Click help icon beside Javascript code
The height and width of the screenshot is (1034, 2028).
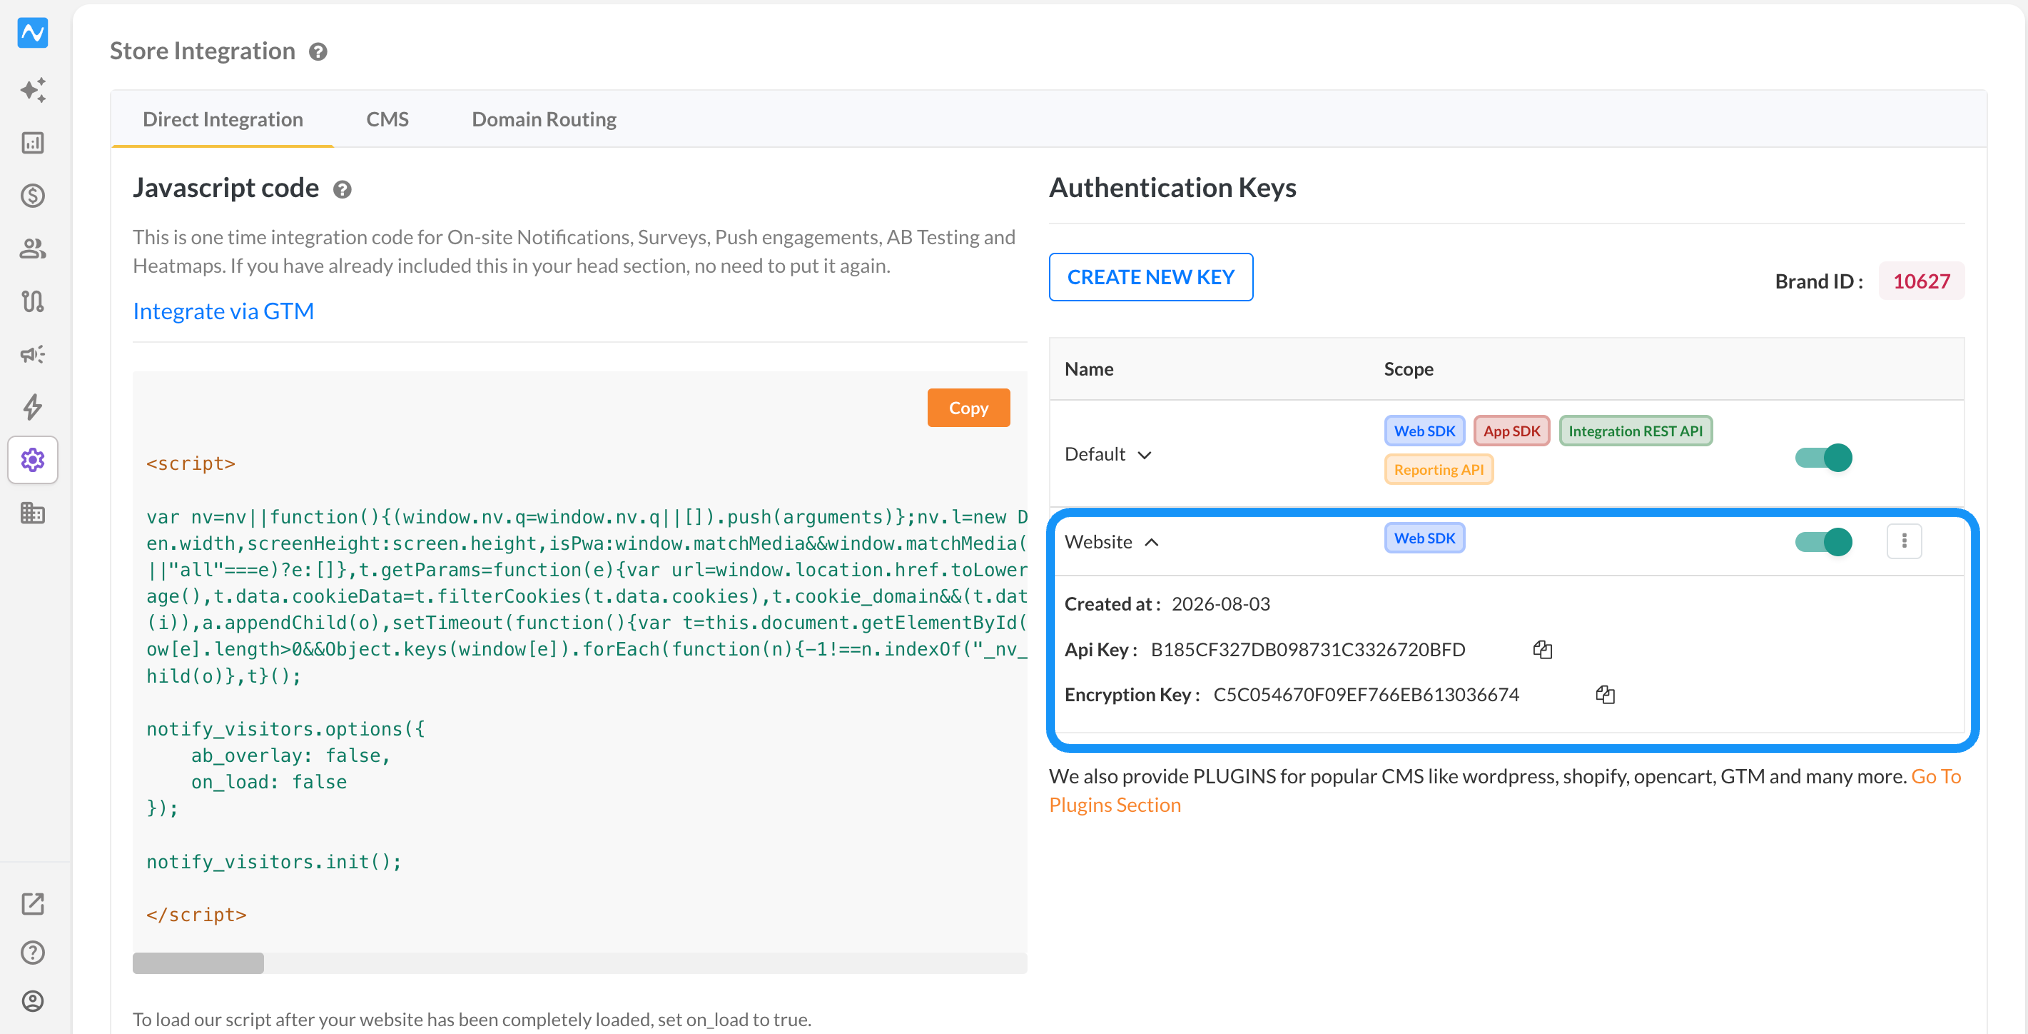pyautogui.click(x=342, y=190)
